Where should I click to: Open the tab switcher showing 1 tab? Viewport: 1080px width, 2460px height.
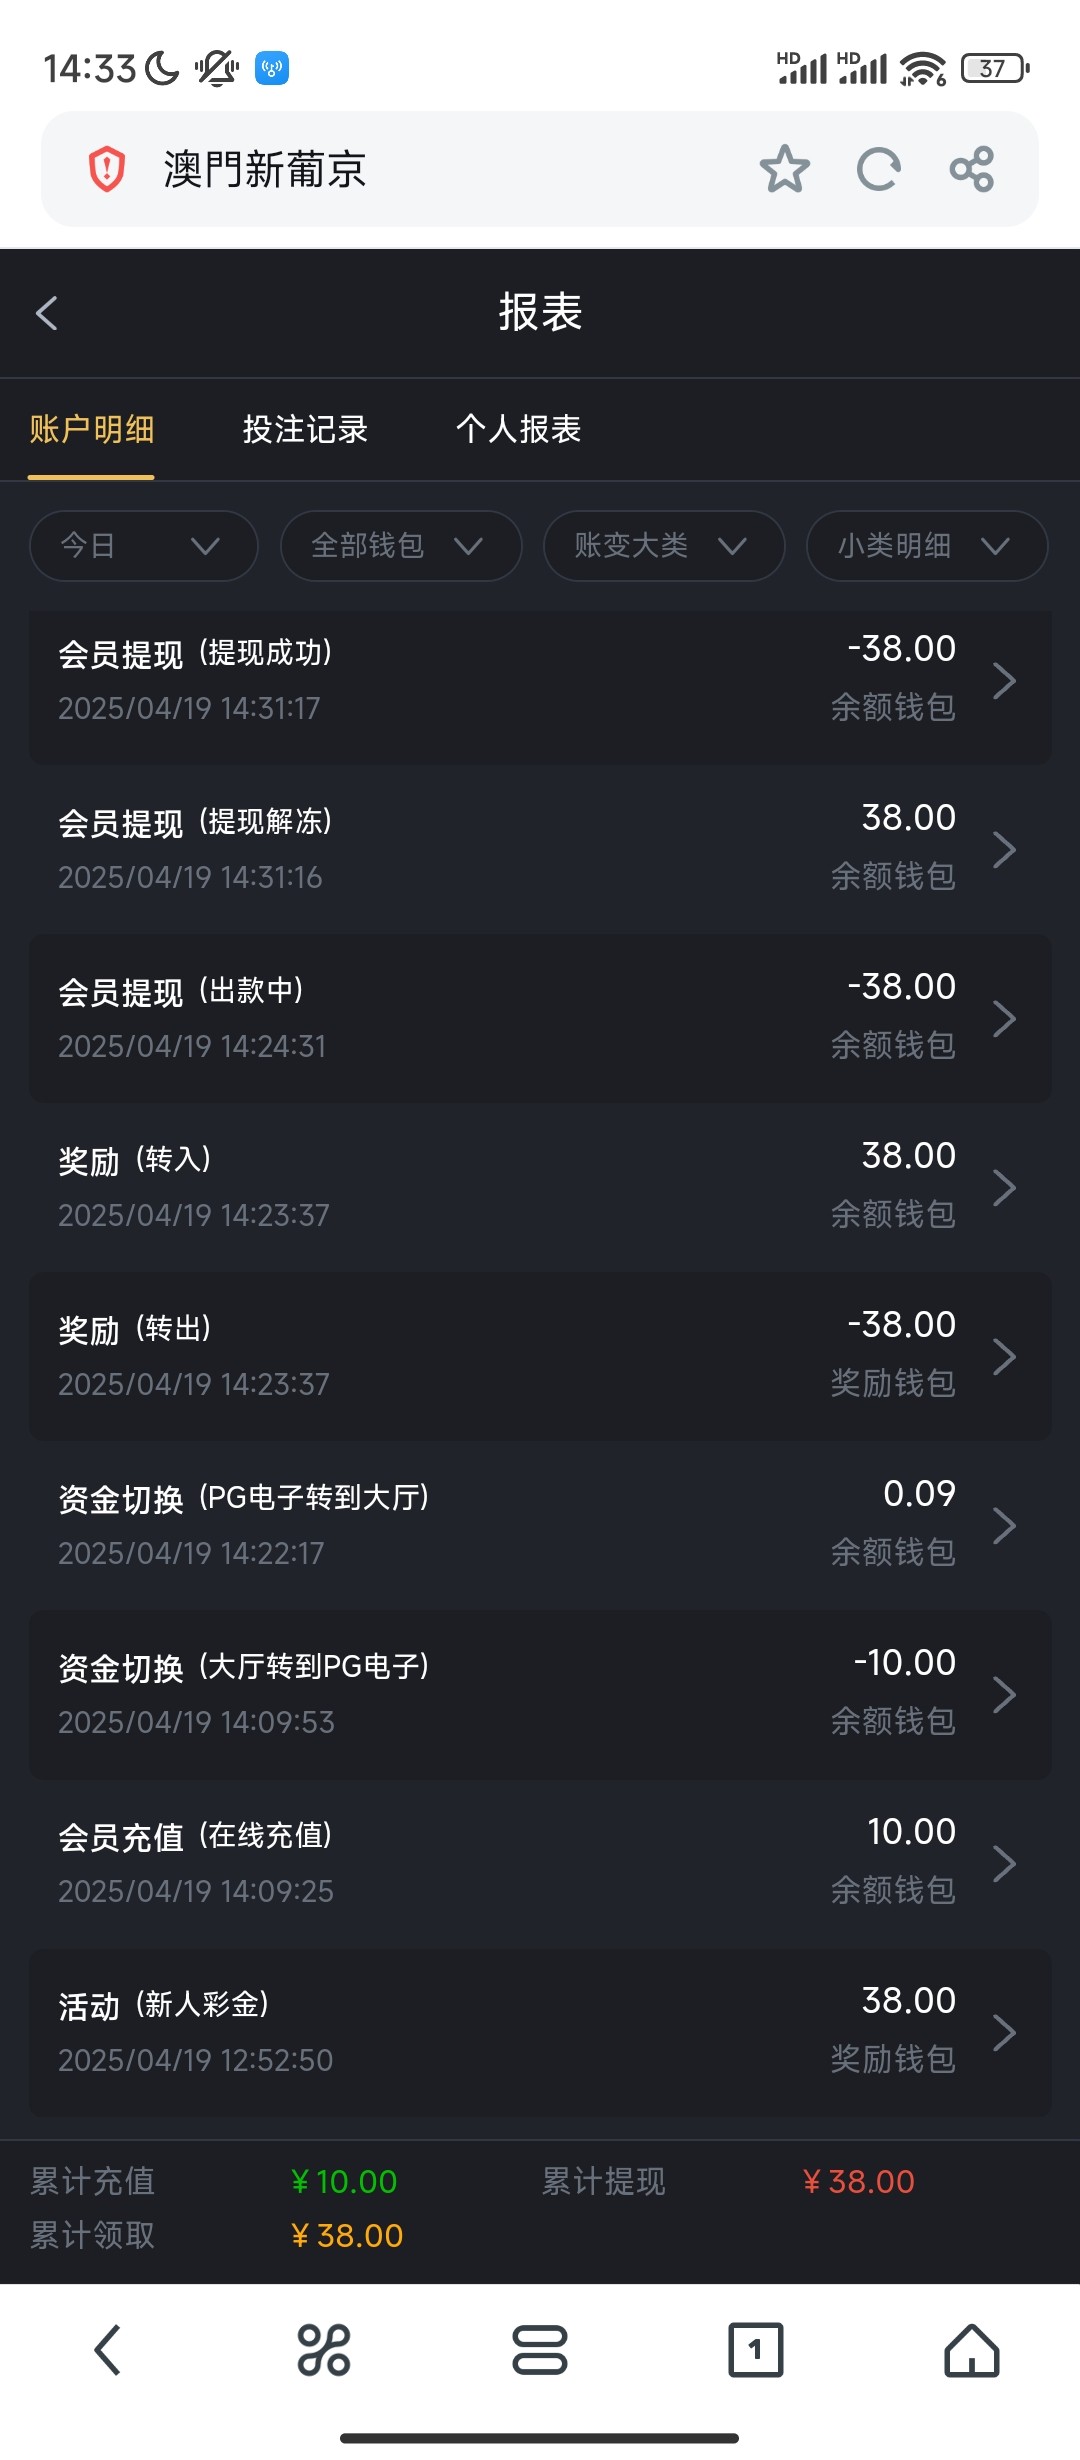pos(755,2349)
